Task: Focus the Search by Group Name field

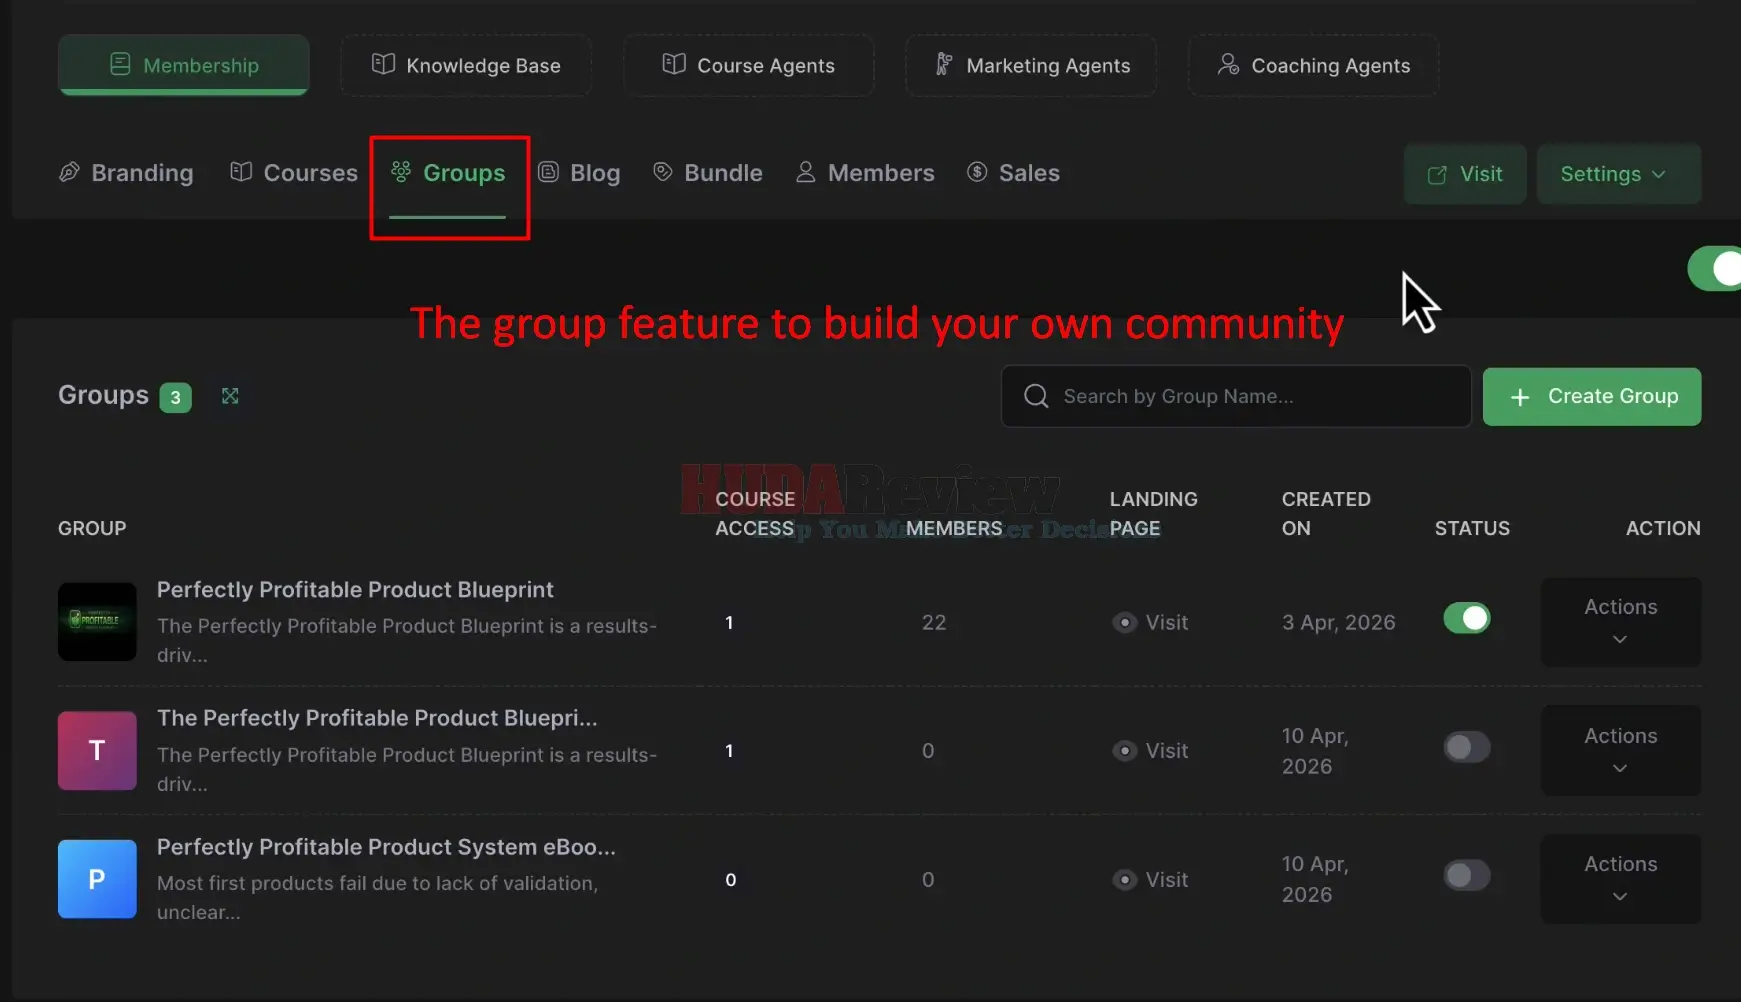Action: 1236,396
